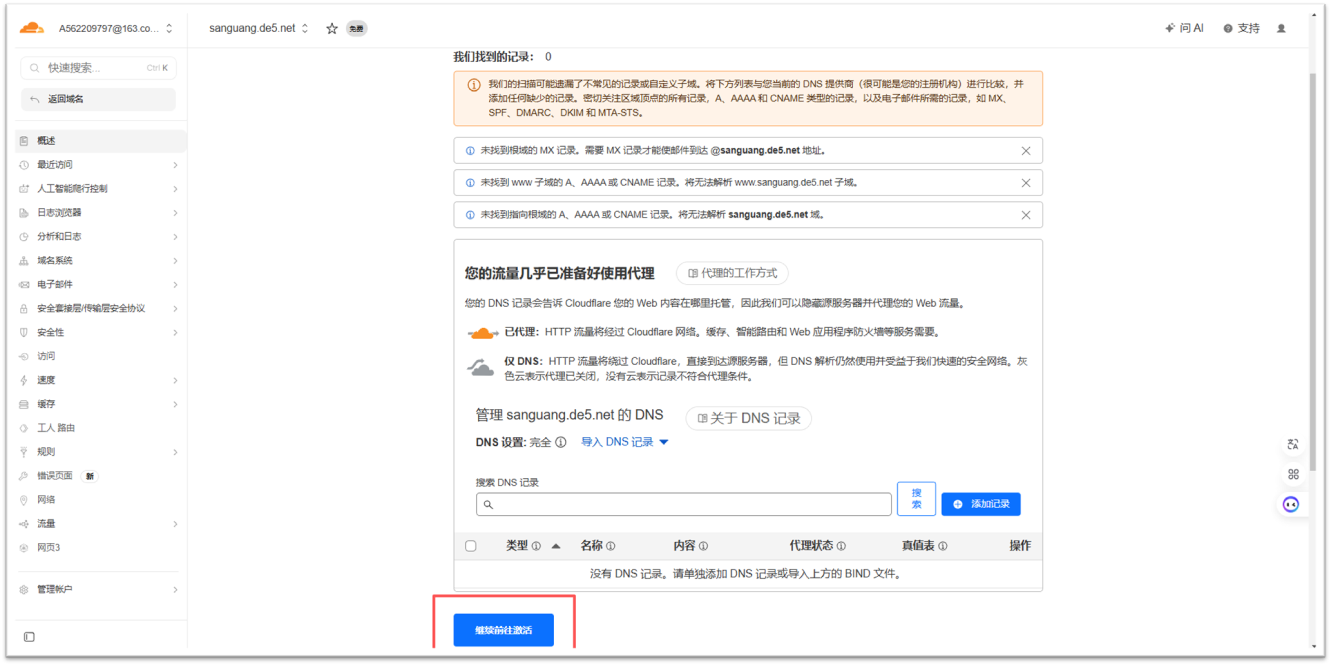Sort DNS records by 类型 column arrow
Image resolution: width=1332 pixels, height=666 pixels.
click(x=556, y=546)
